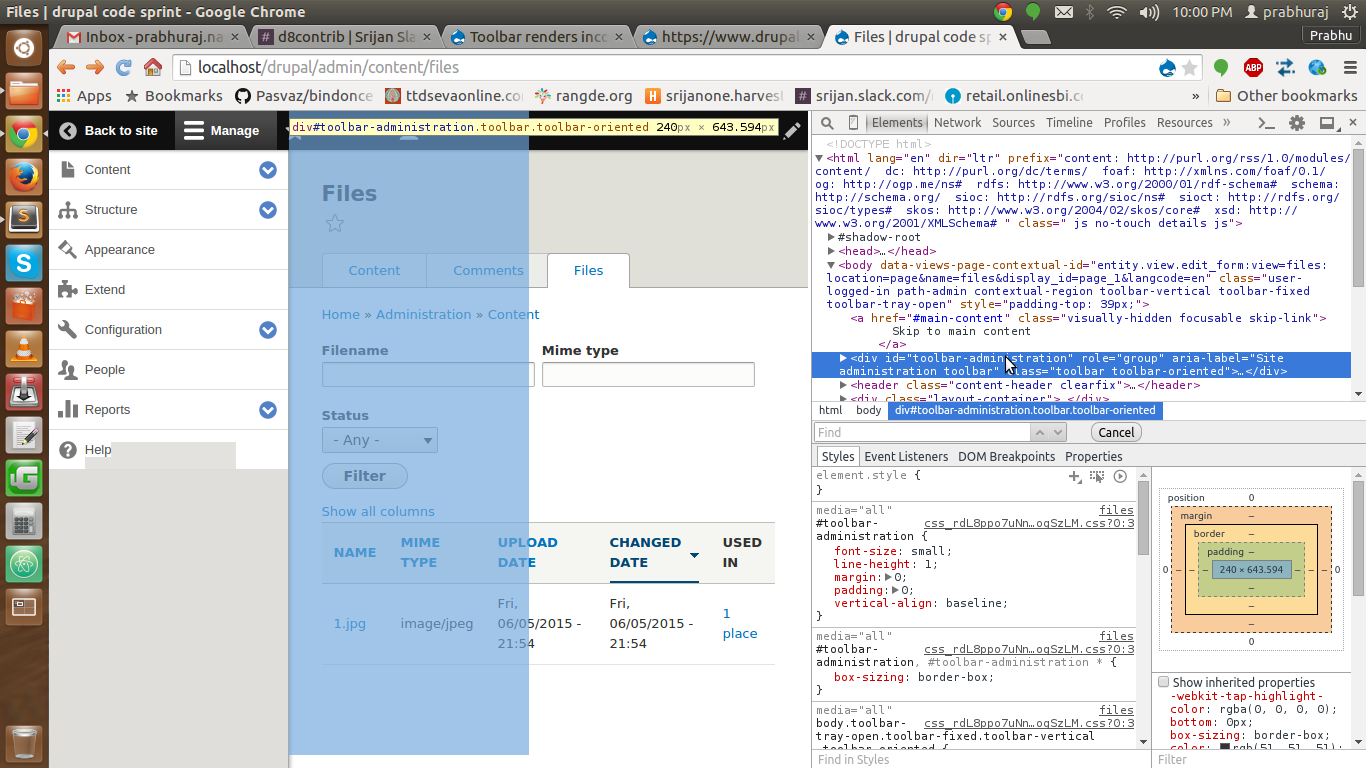This screenshot has height=768, width=1366.
Task: Click the Drupal icon in the address bar
Action: point(1167,68)
